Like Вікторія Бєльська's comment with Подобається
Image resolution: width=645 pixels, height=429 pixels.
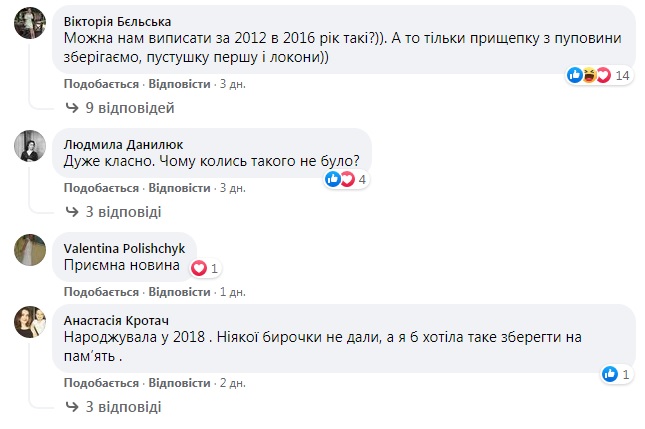[x=100, y=83]
